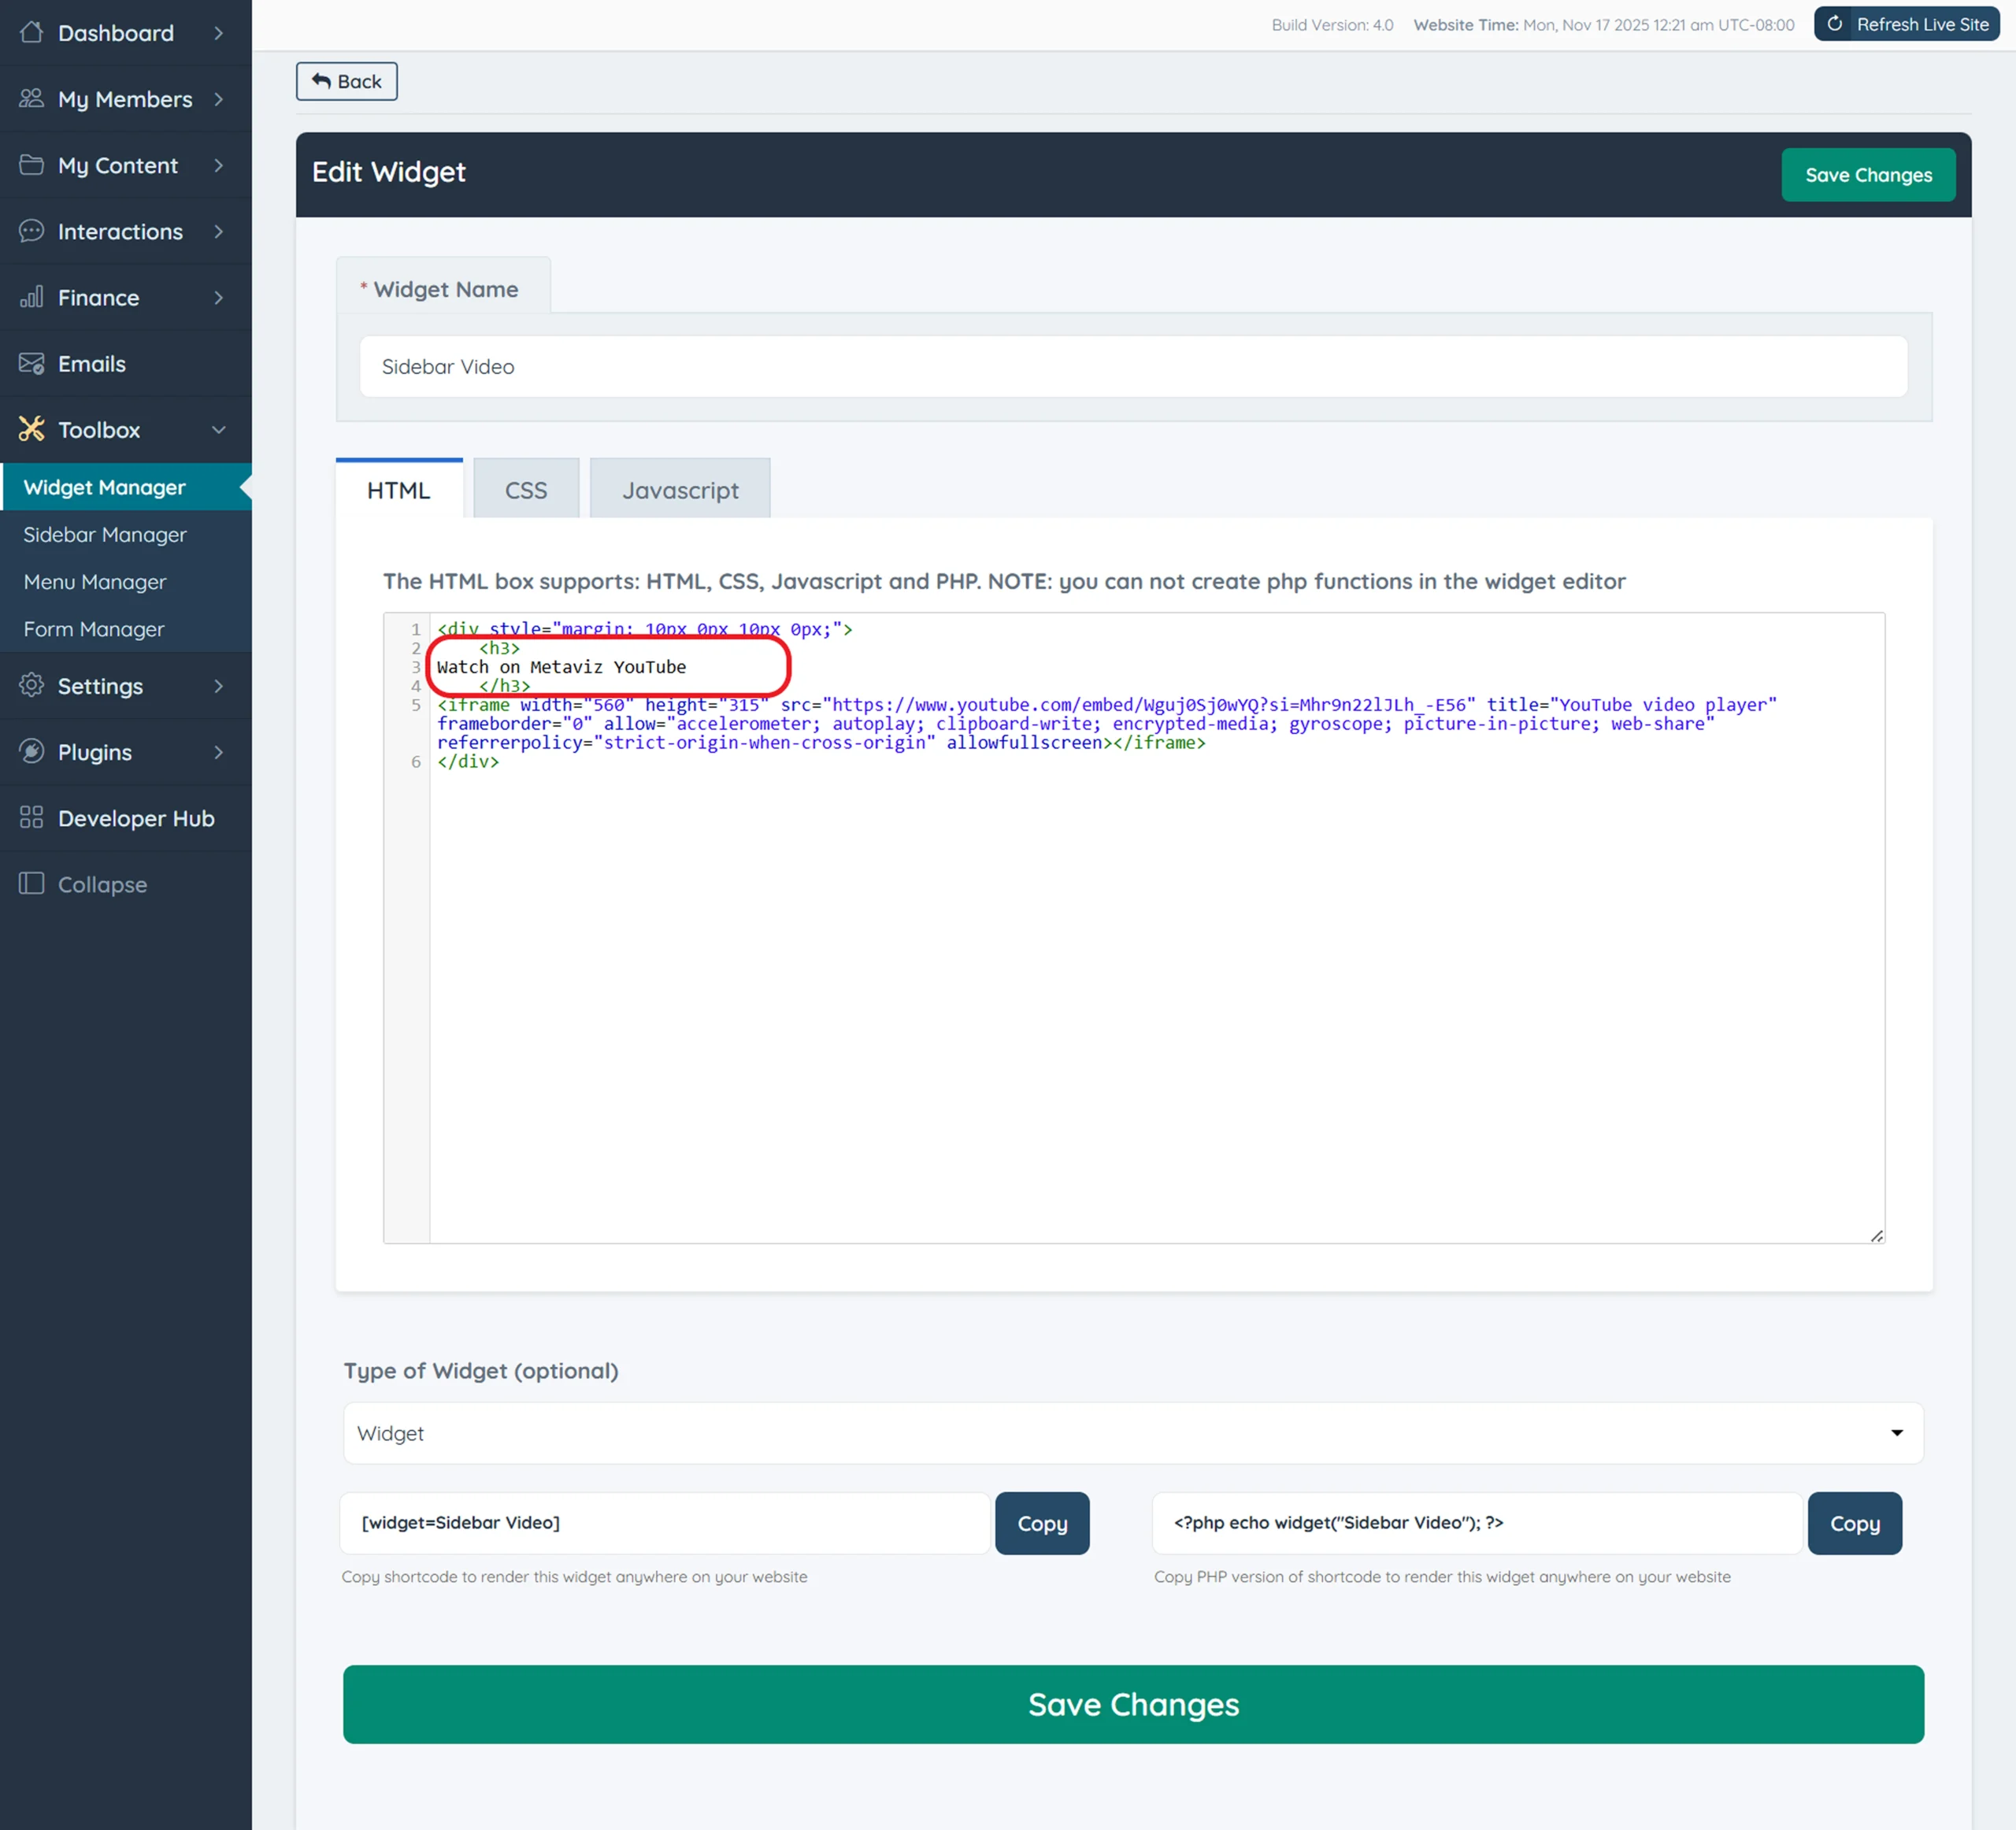Open Sidebar Manager in Toolbox menu

click(x=105, y=535)
